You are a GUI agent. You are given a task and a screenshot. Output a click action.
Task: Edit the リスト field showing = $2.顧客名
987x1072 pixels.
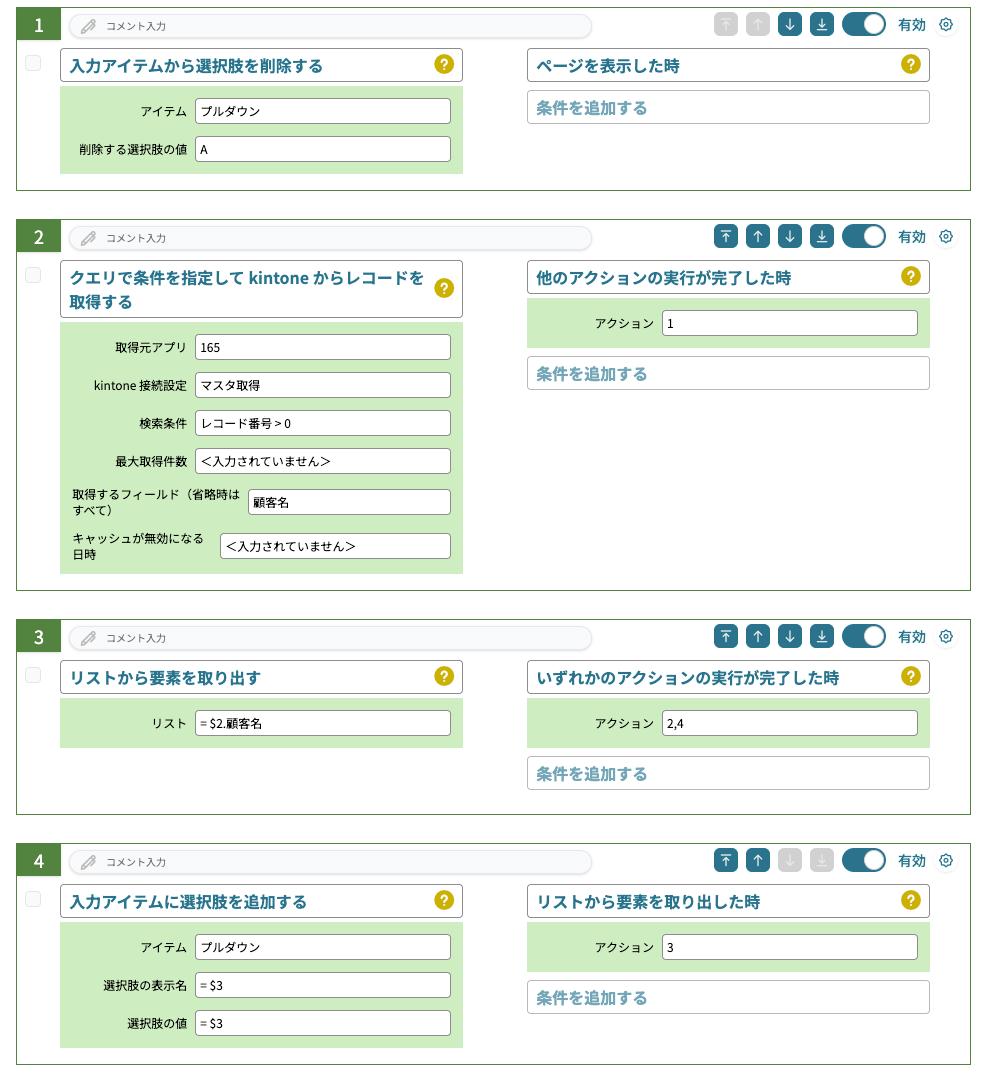pos(323,723)
